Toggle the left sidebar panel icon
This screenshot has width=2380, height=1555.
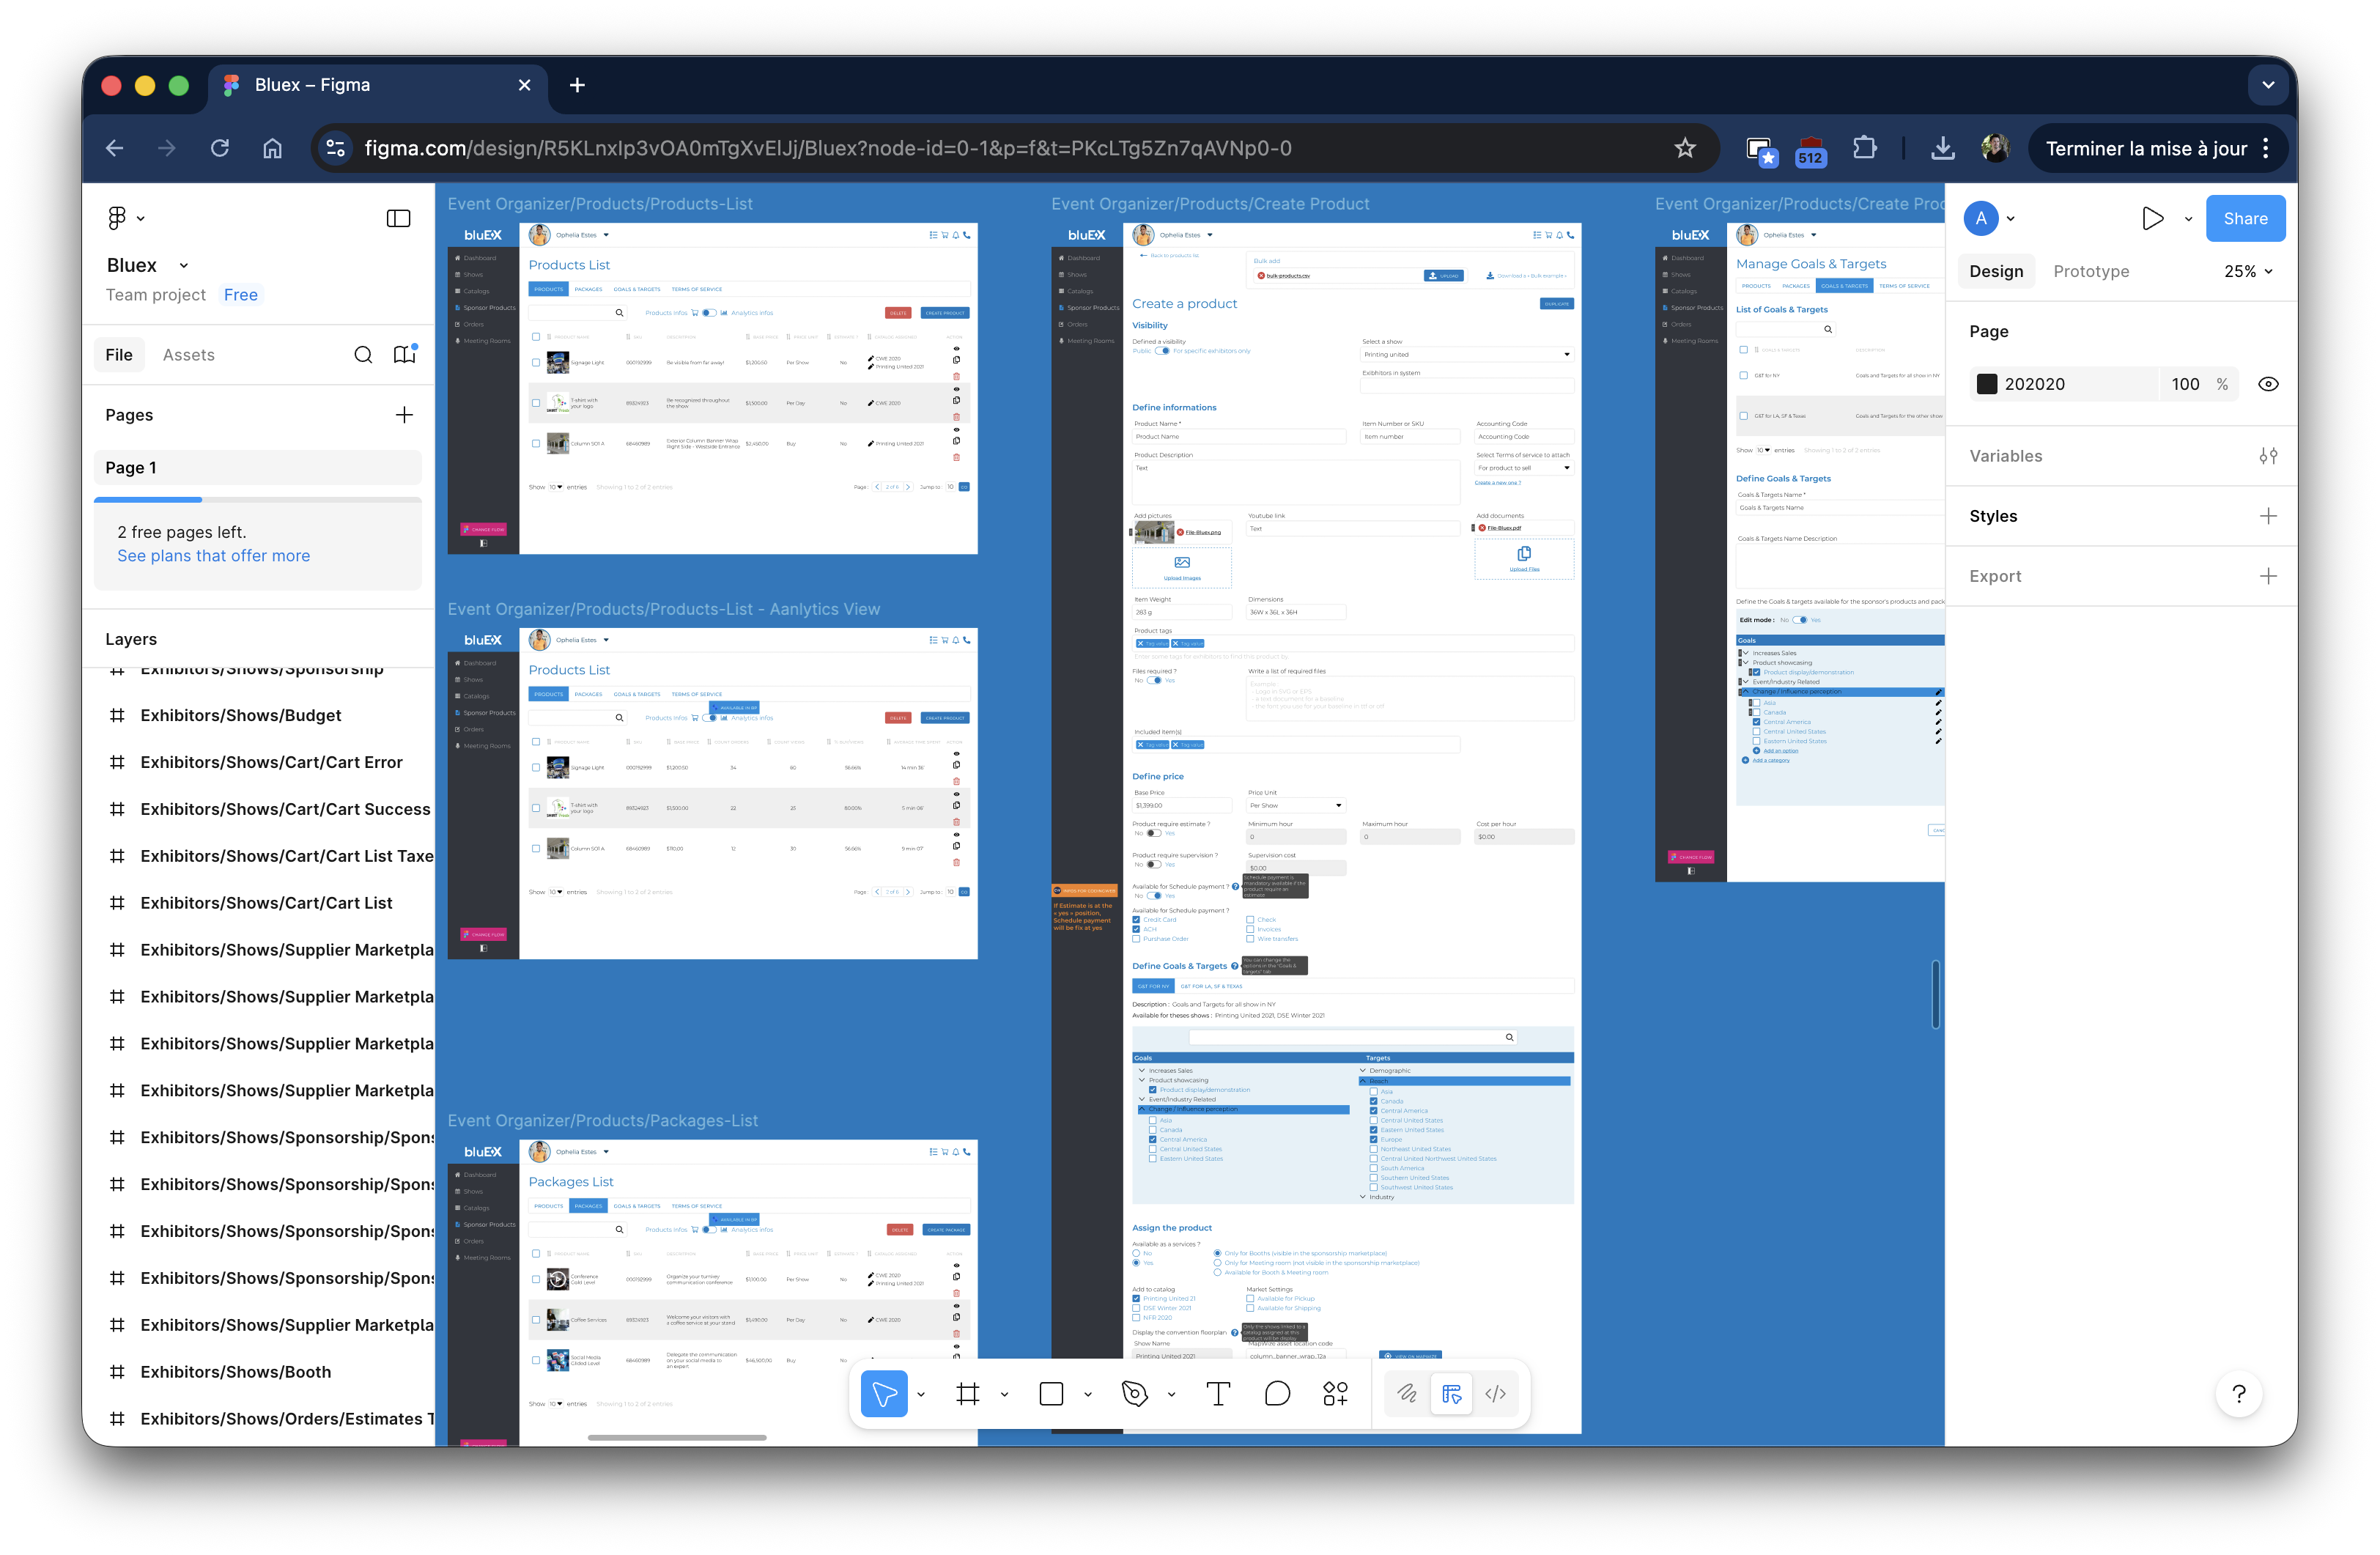coord(398,218)
